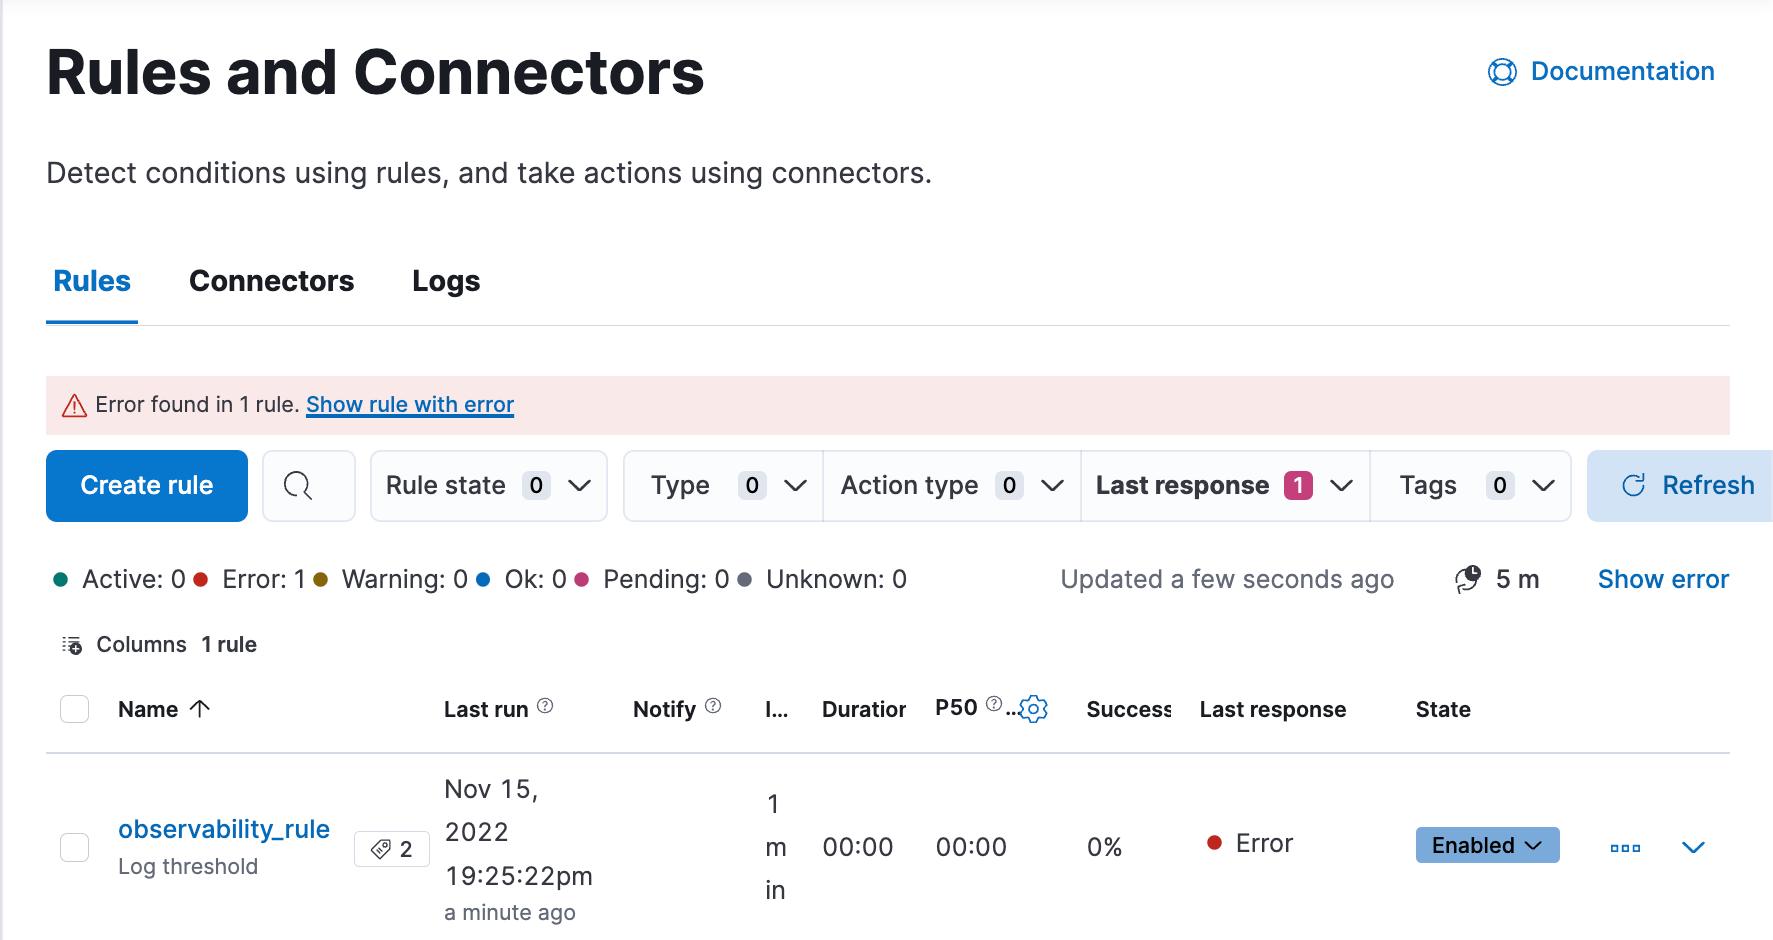Open the Rule state filter dropdown

tap(488, 486)
